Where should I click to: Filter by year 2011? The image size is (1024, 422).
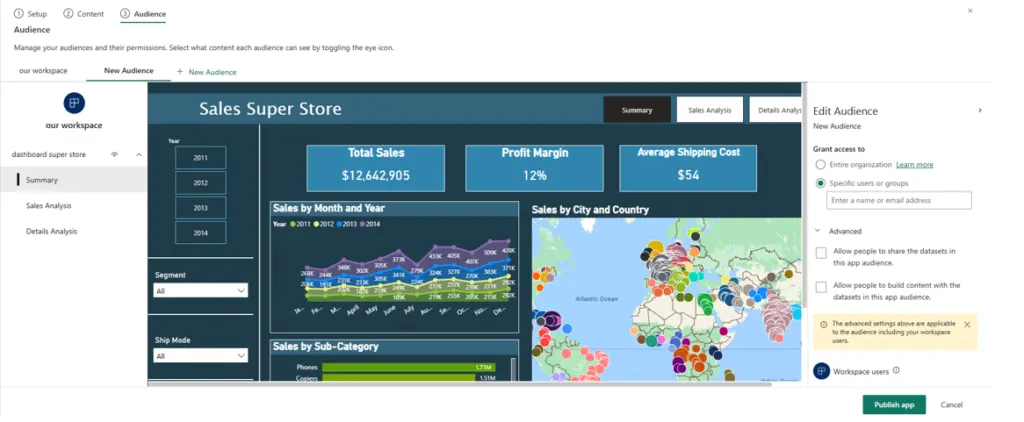(x=200, y=157)
